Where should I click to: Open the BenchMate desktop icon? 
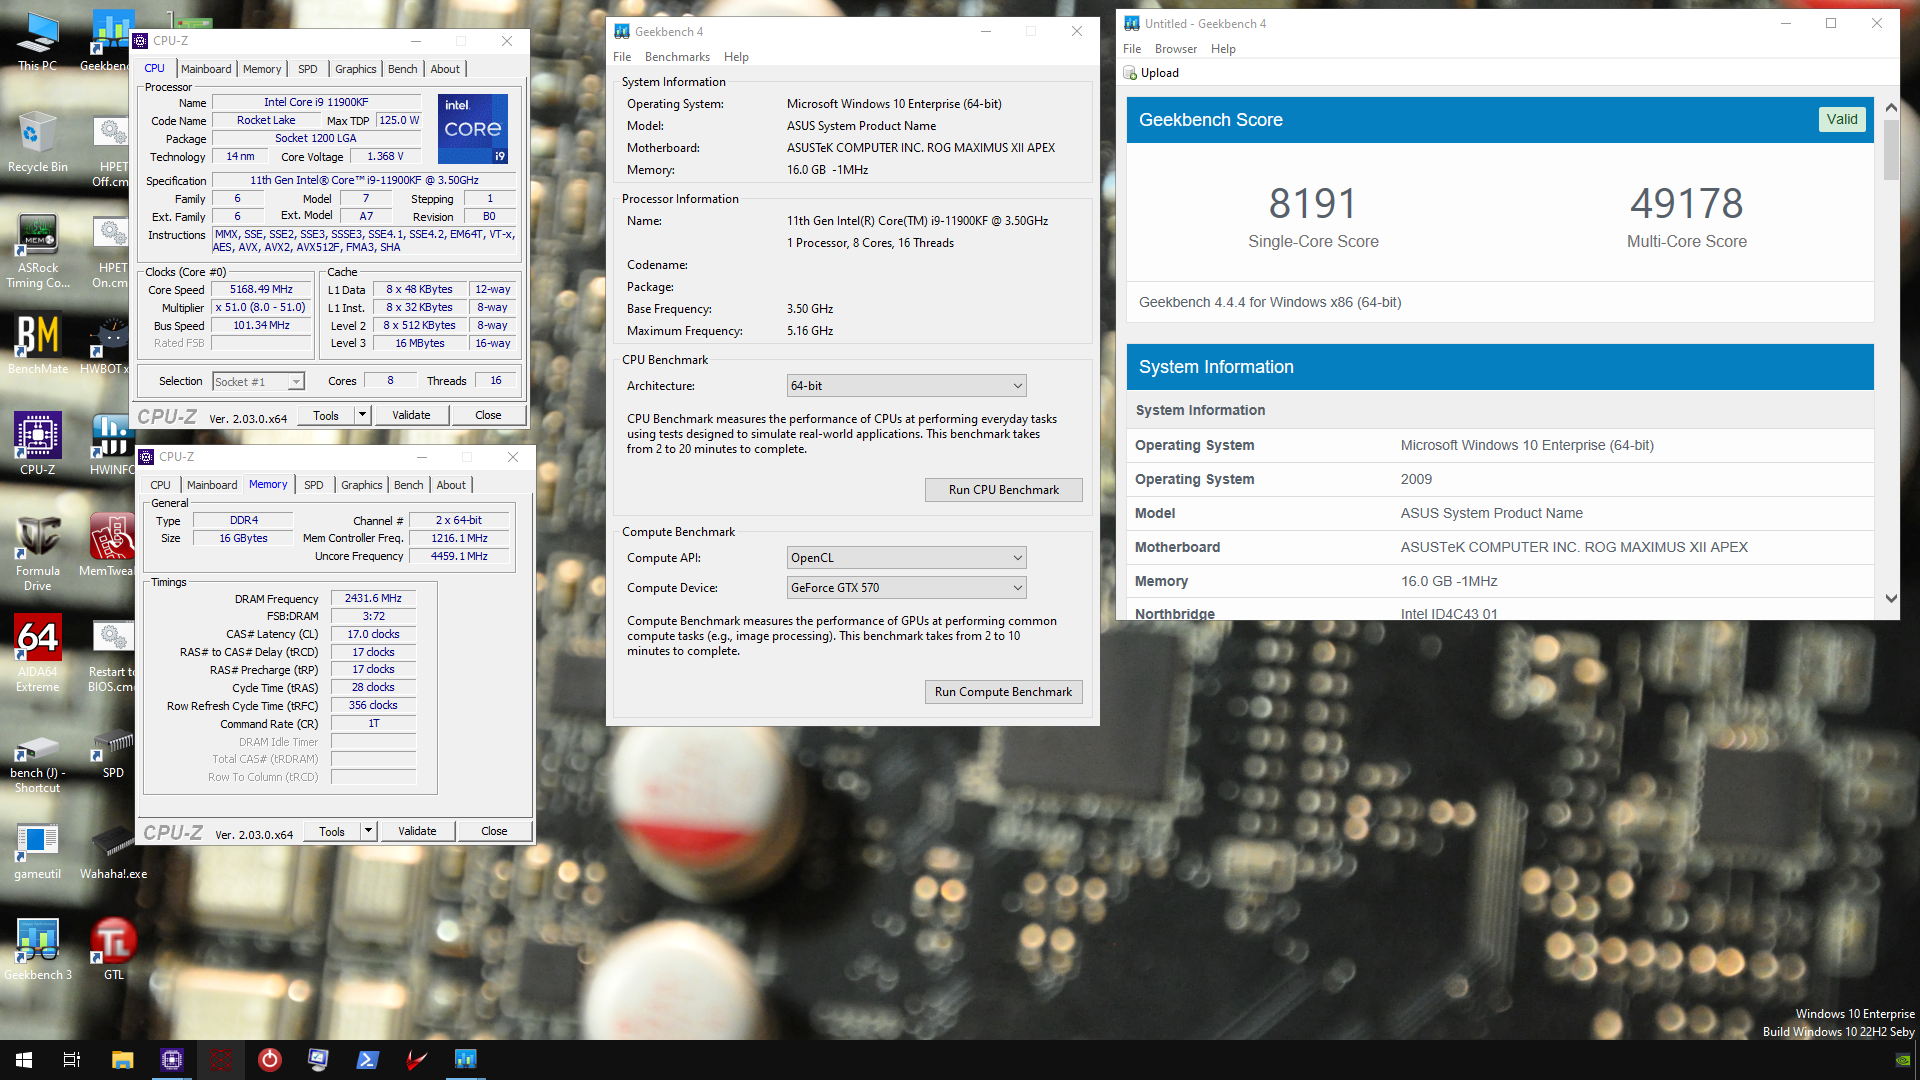click(37, 345)
